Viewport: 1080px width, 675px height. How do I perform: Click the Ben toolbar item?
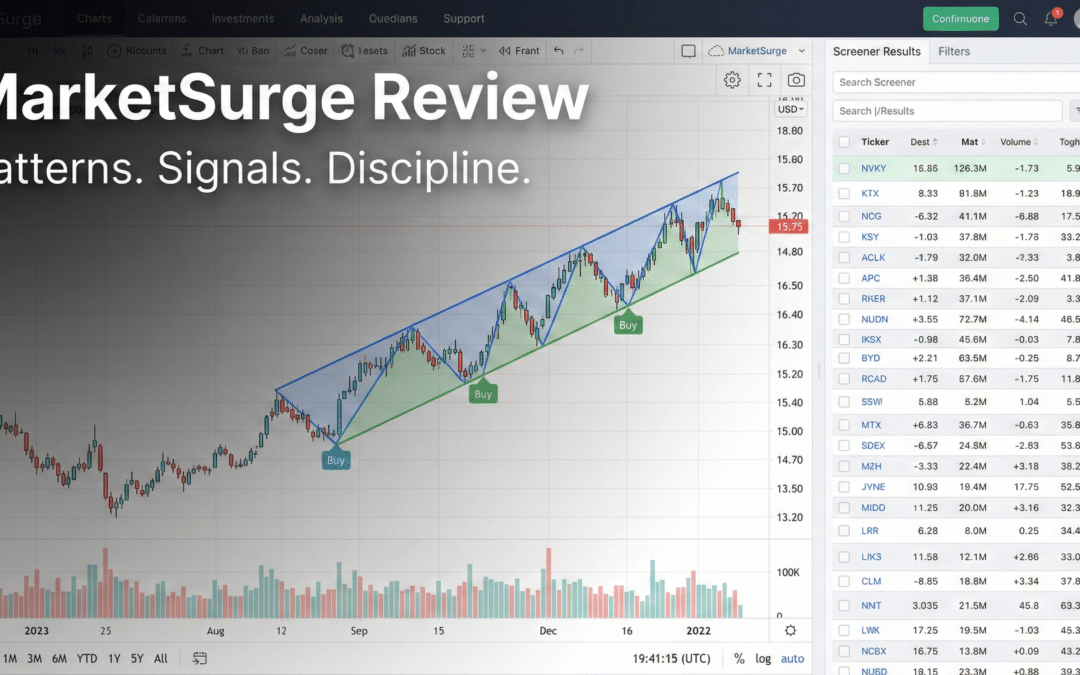coord(253,51)
